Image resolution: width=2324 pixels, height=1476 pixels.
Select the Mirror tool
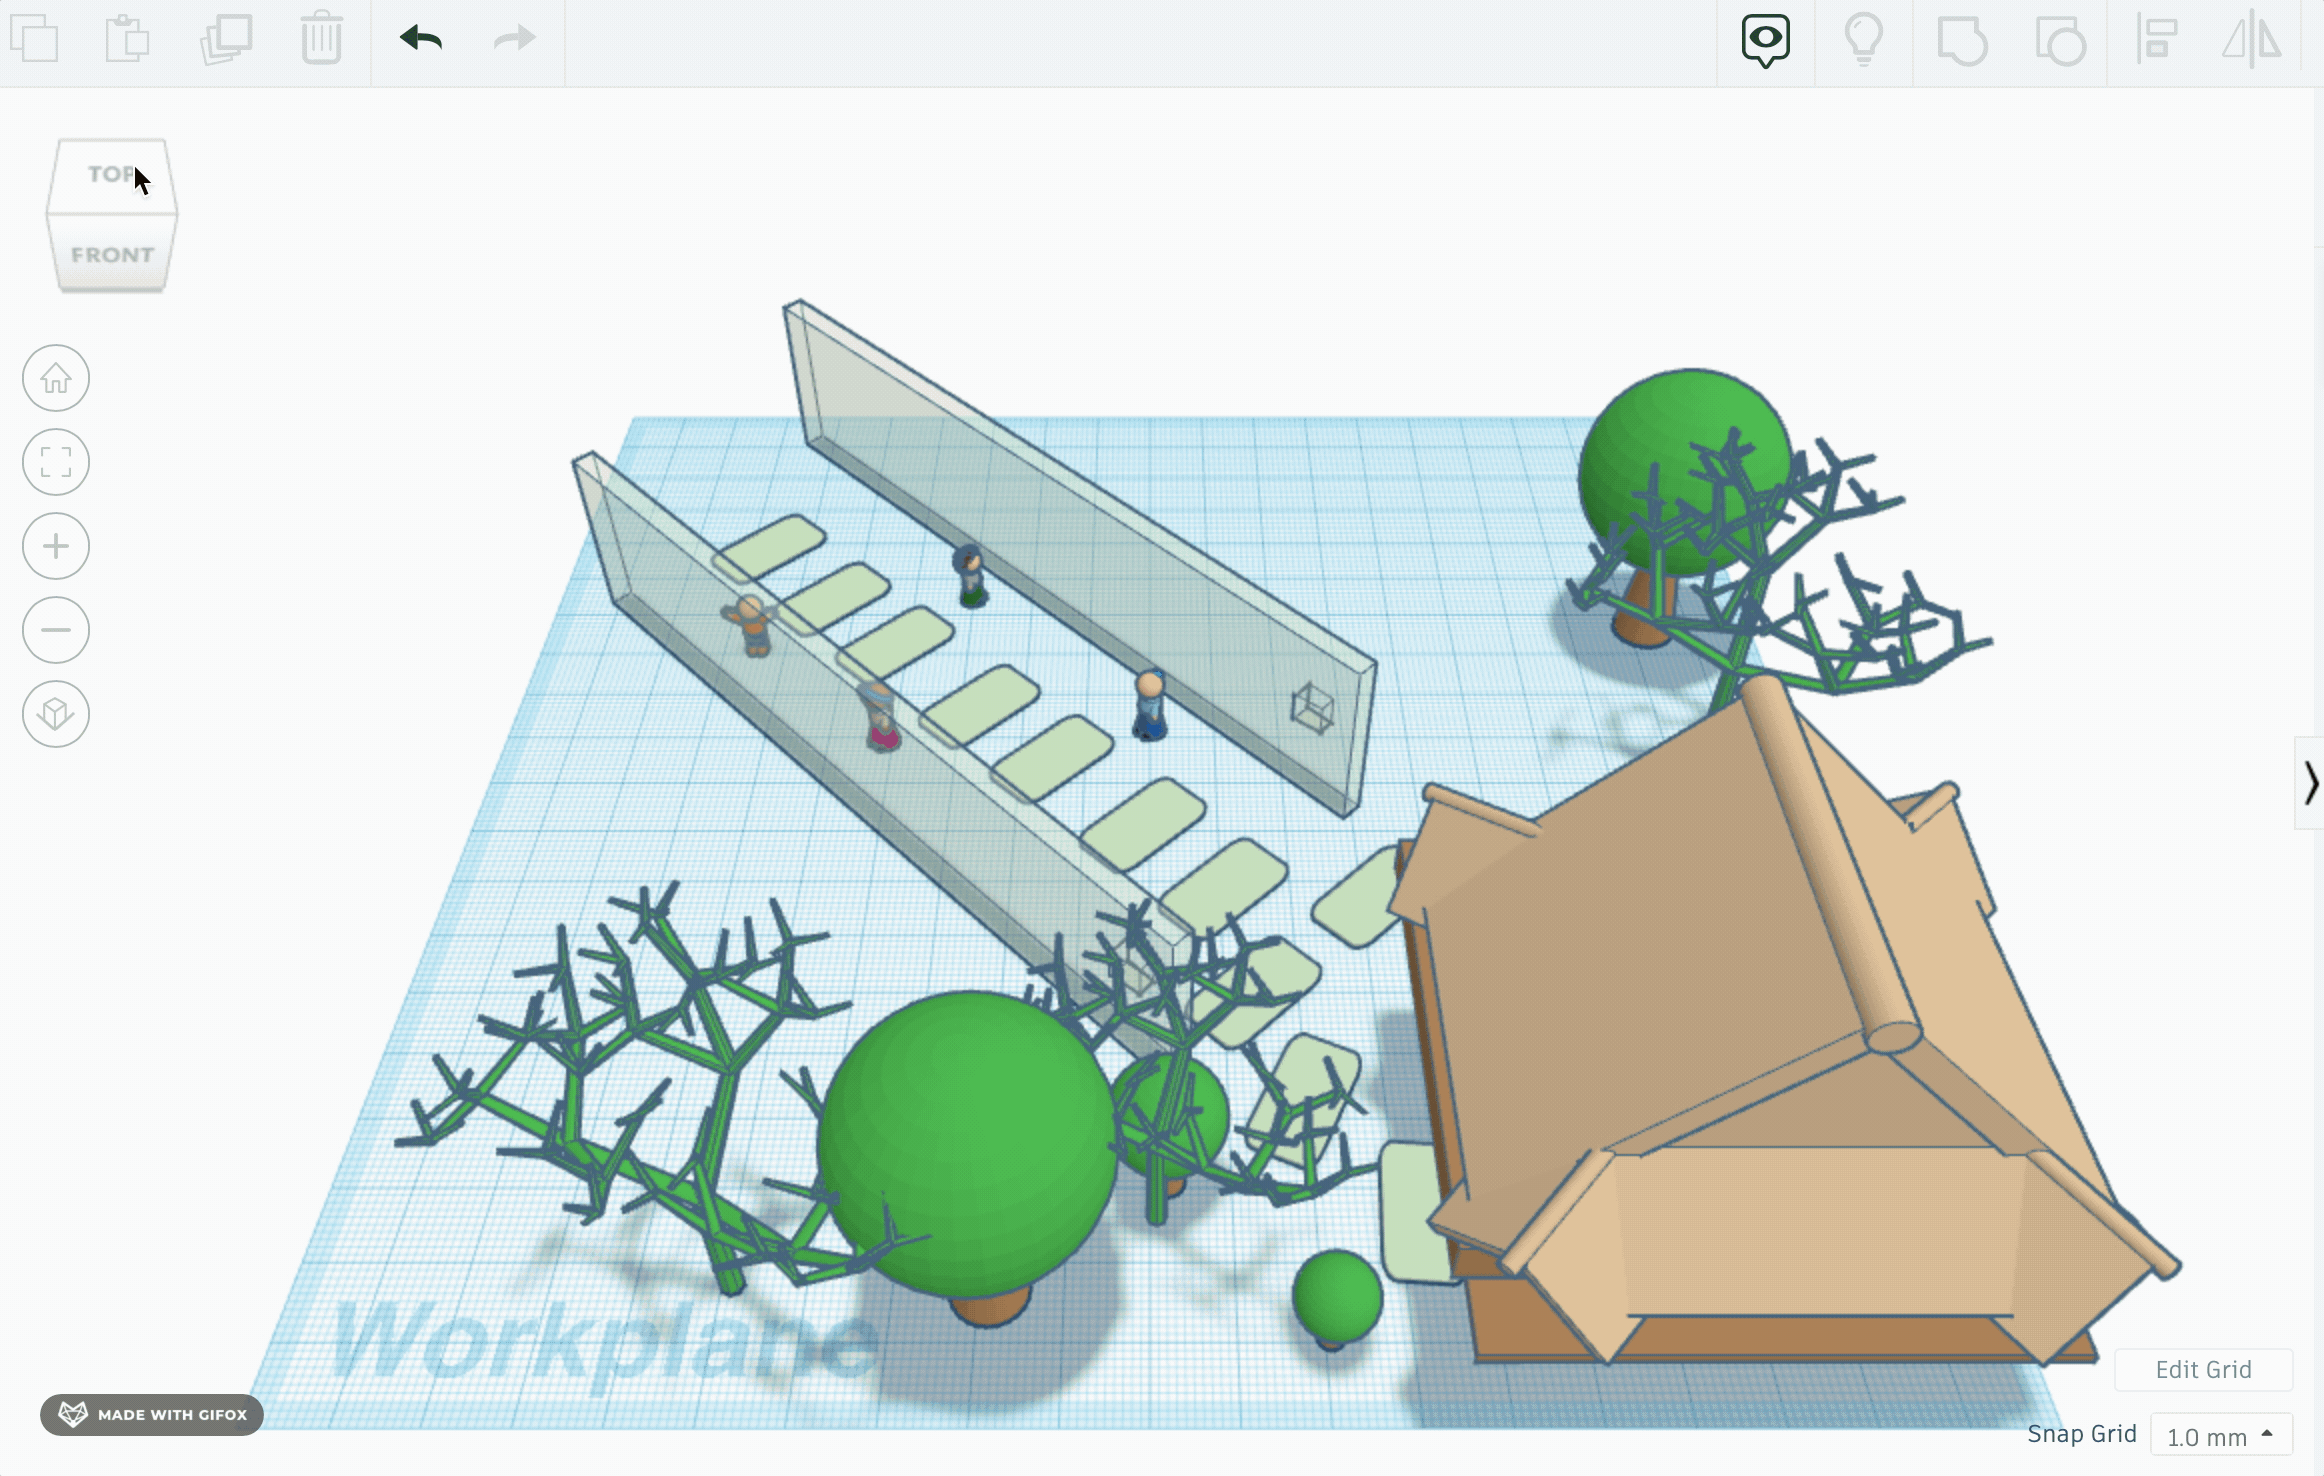pos(2252,40)
